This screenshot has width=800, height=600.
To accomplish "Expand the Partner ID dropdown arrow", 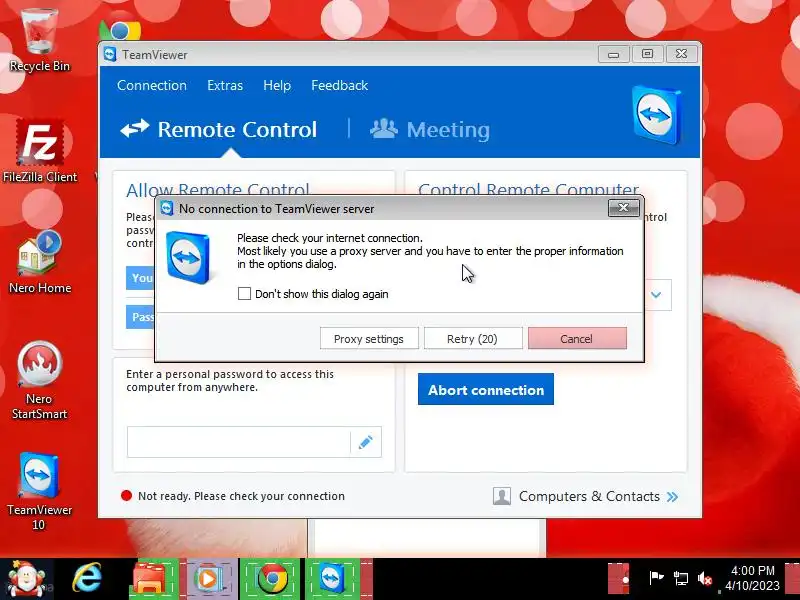I will (656, 294).
